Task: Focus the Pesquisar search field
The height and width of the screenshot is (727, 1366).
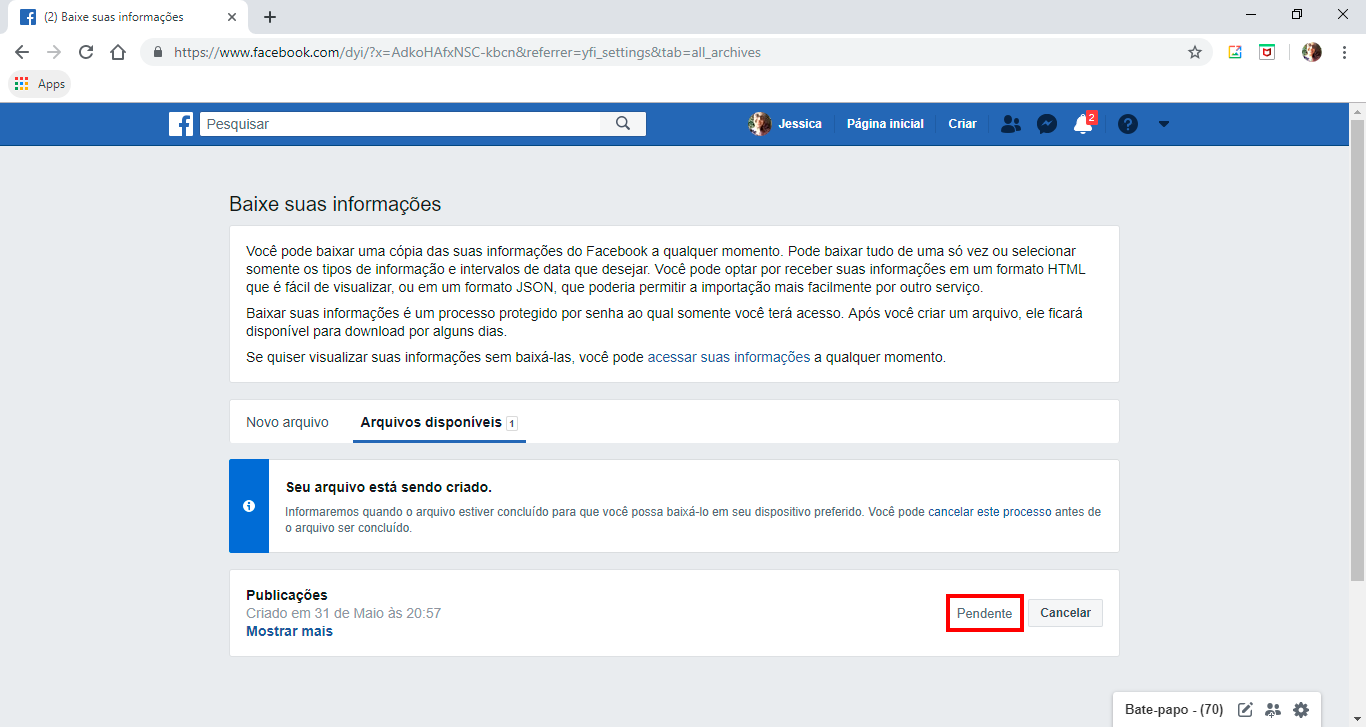Action: click(400, 124)
